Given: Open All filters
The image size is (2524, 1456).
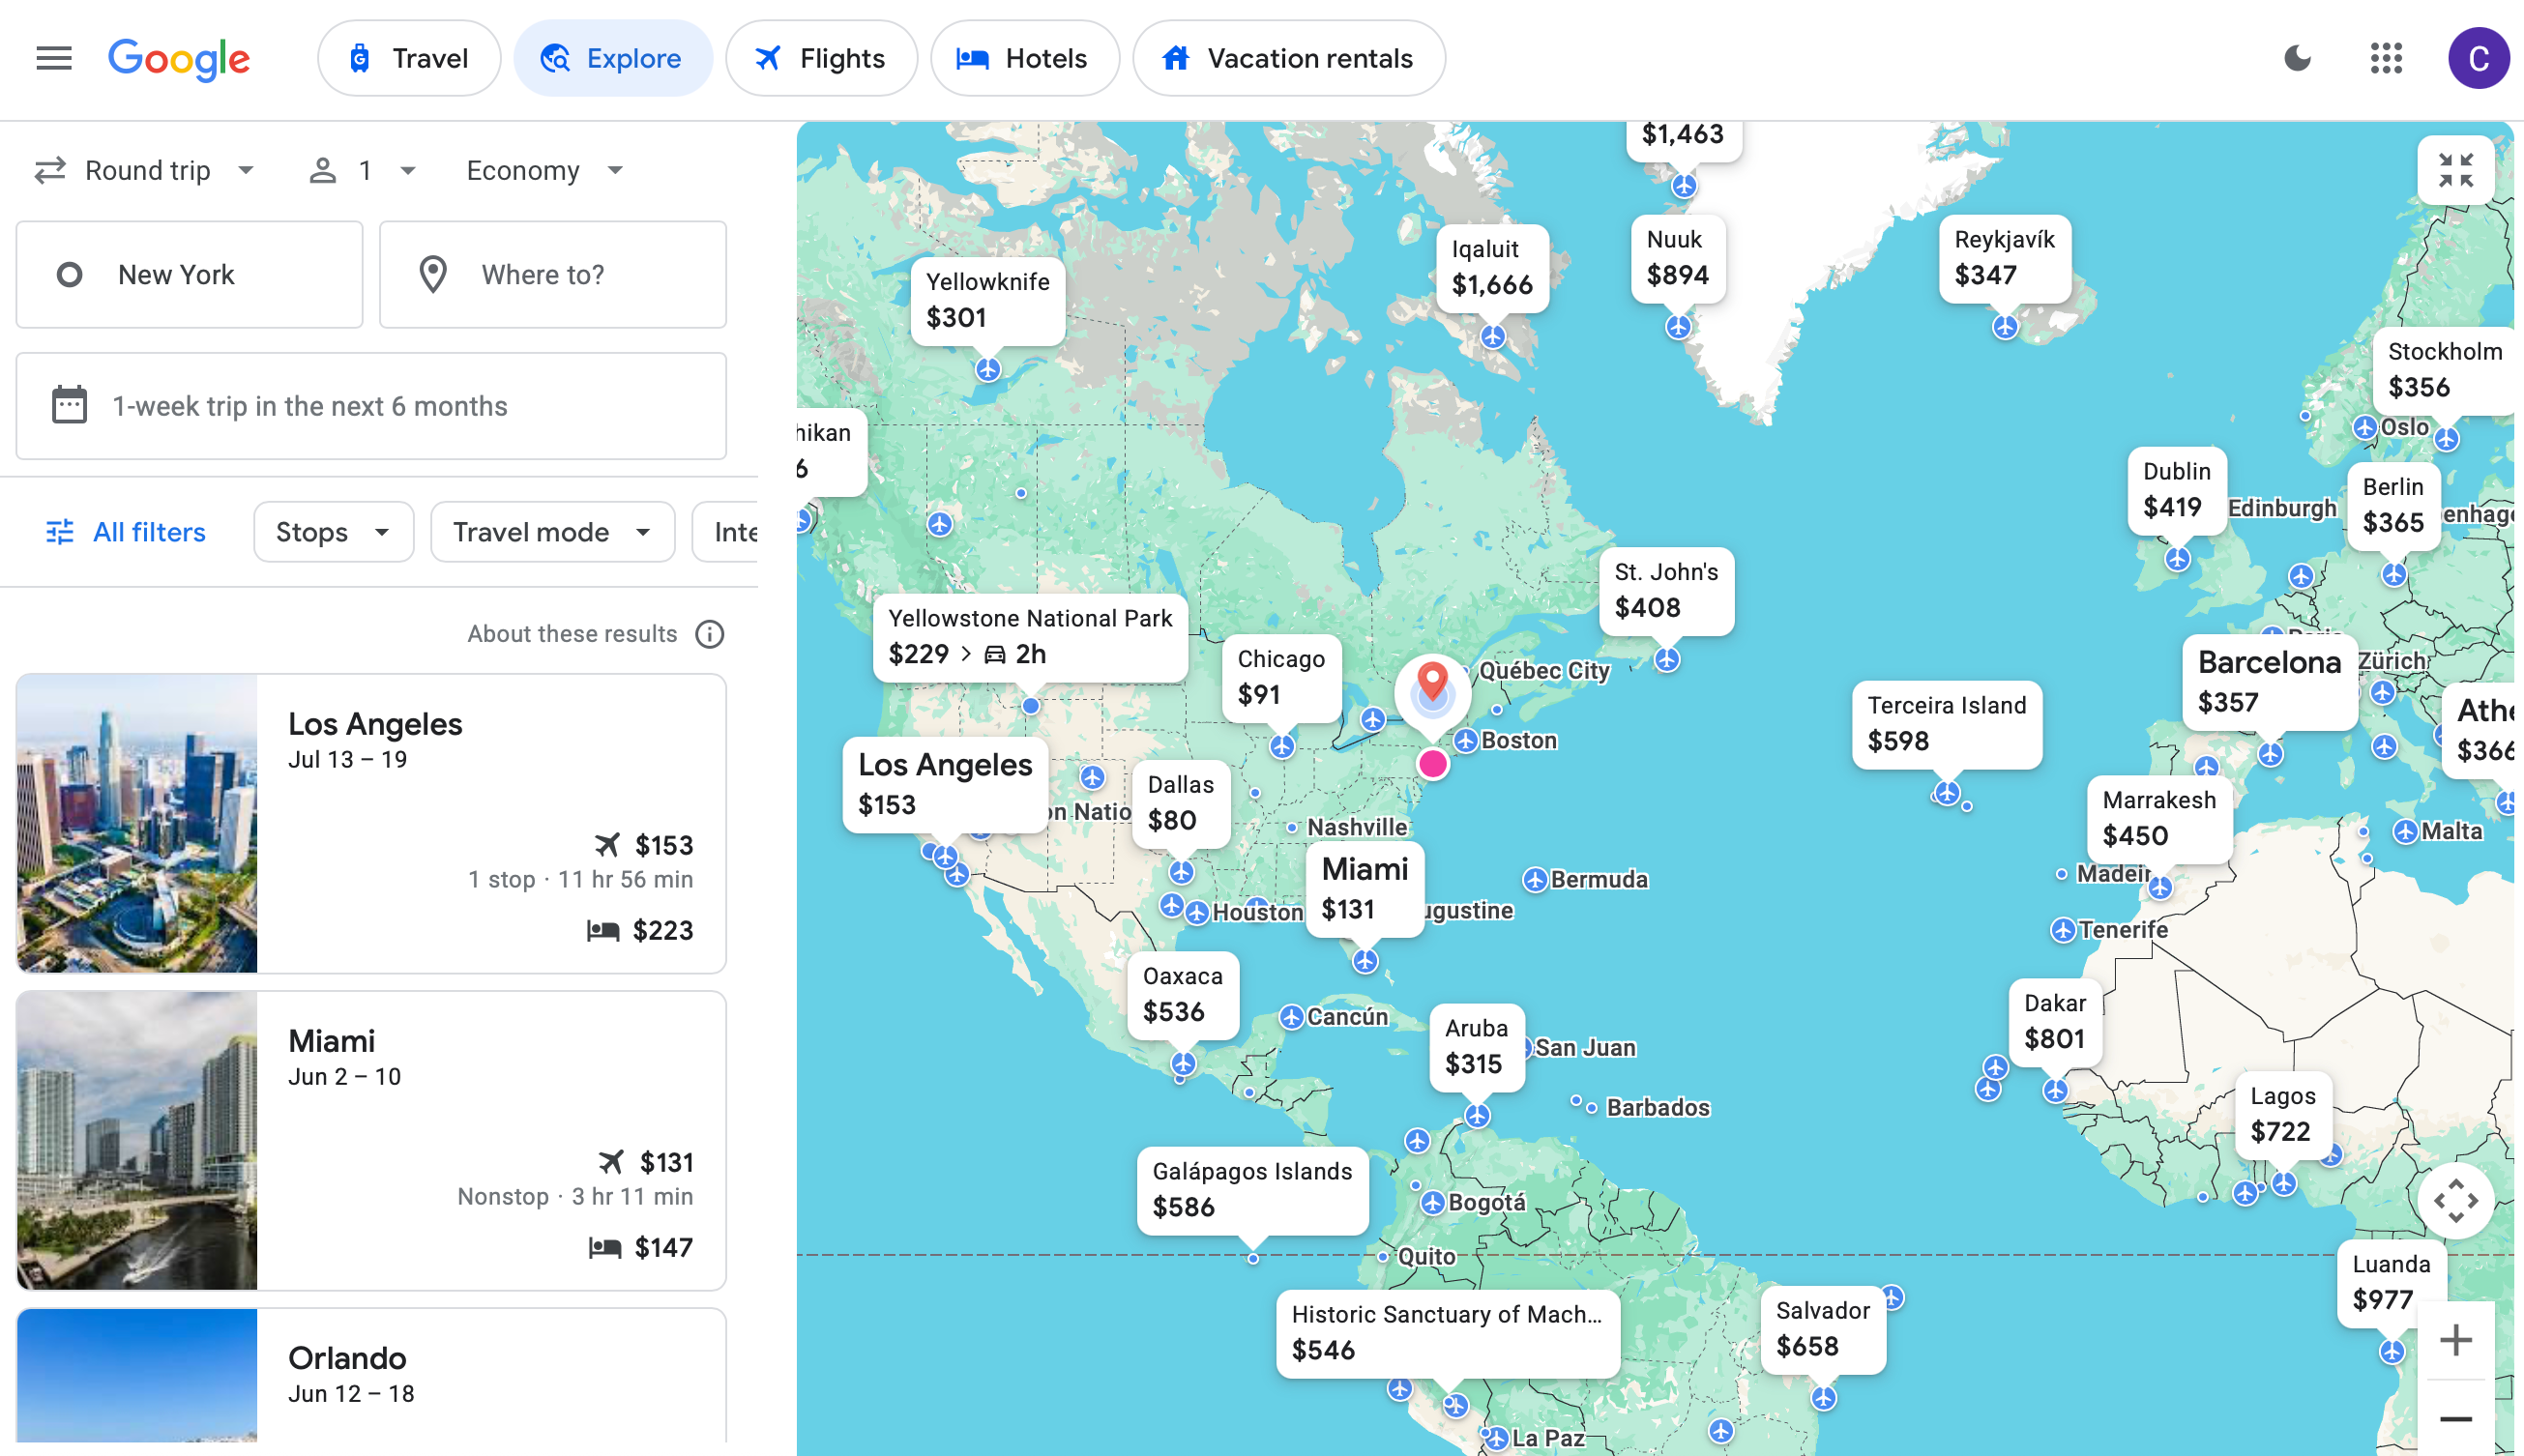Looking at the screenshot, I should 124,532.
